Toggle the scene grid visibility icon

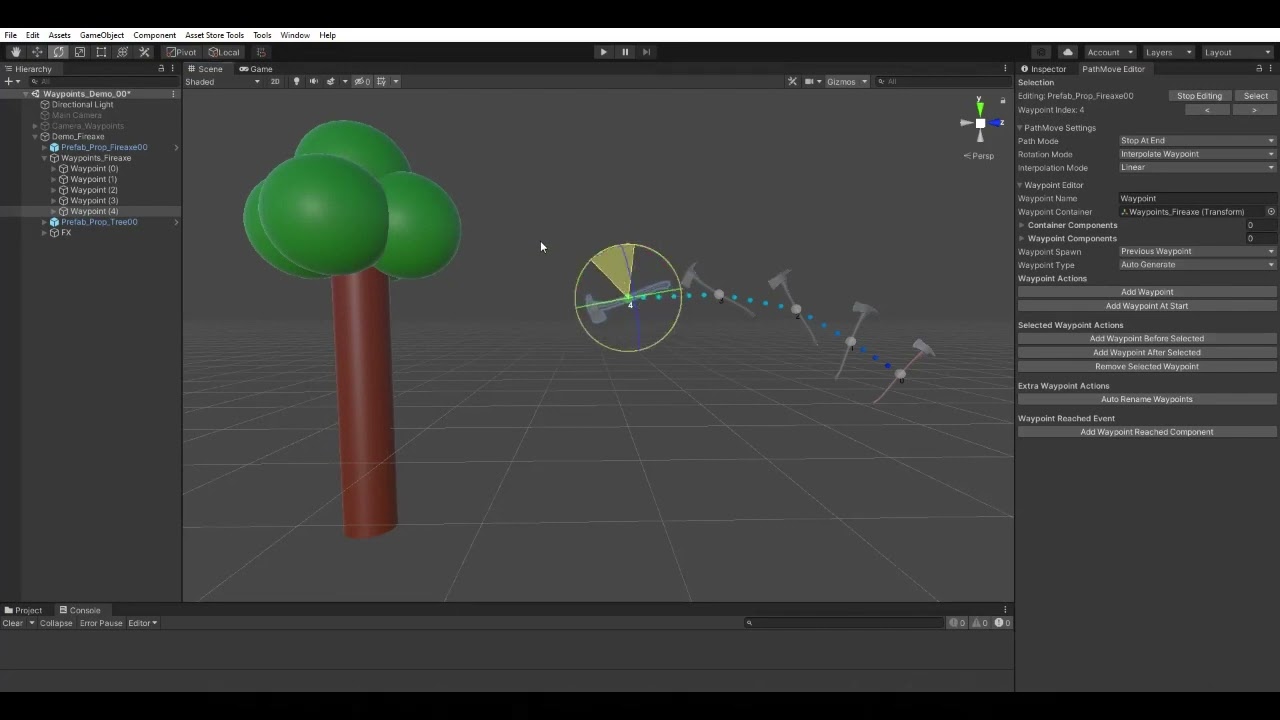(382, 82)
